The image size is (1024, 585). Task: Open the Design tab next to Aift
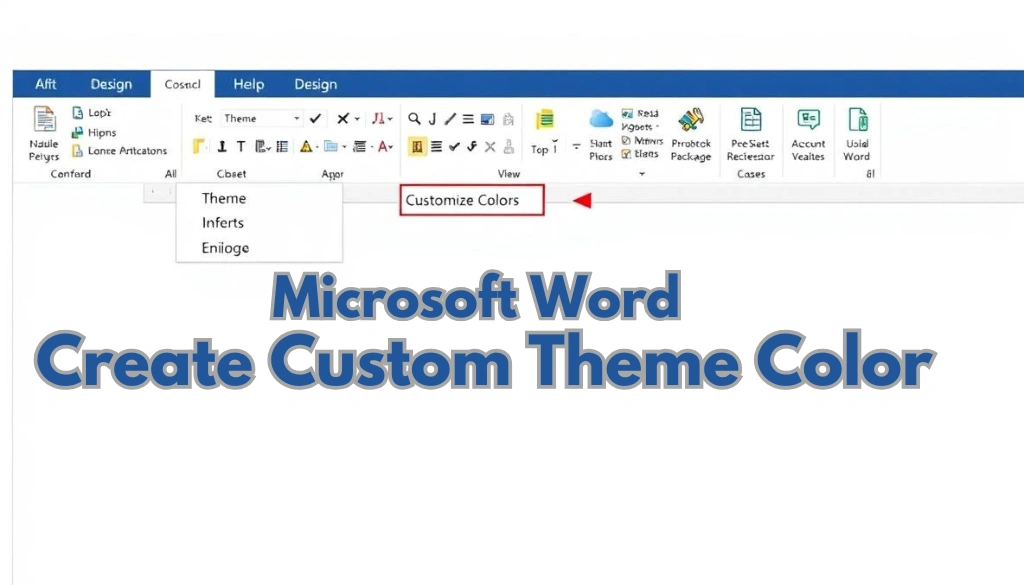[111, 84]
